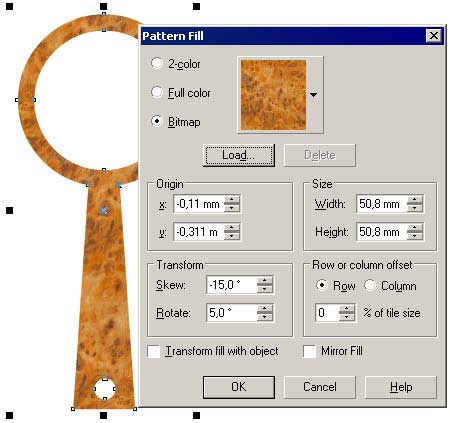
Task: Enable the Mirror Fill checkbox
Action: point(310,351)
